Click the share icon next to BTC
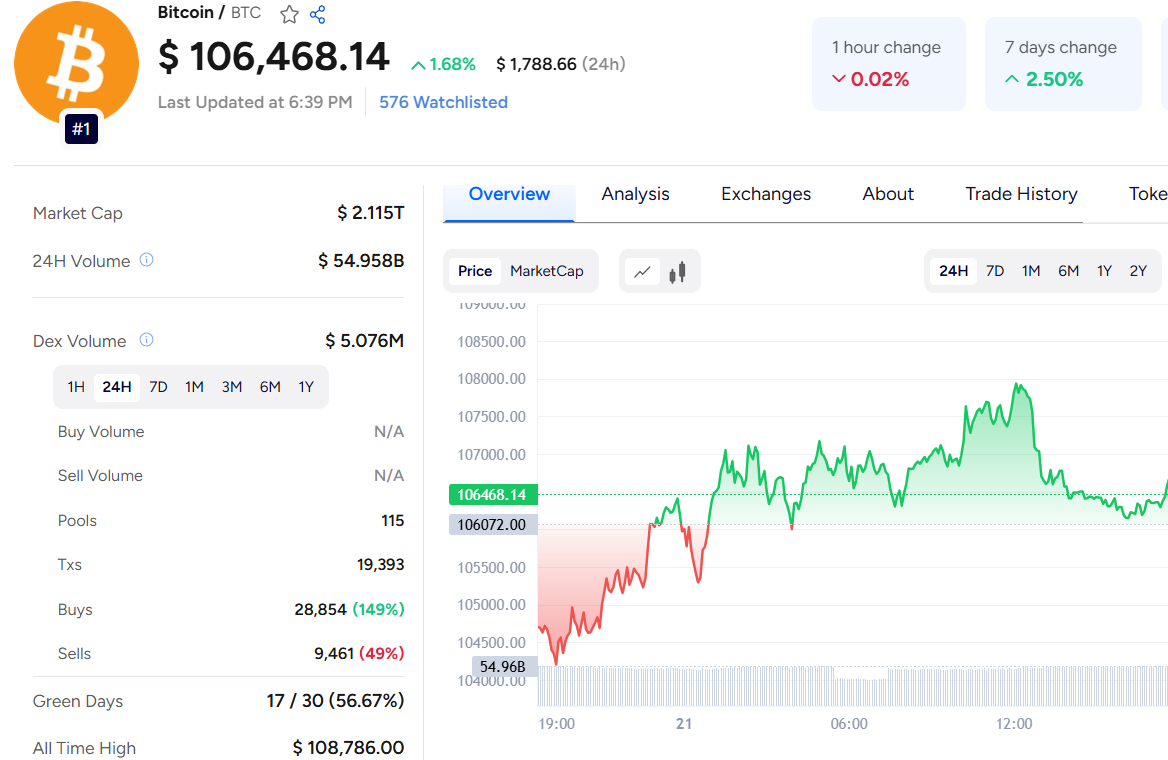The height and width of the screenshot is (760, 1168). tap(317, 14)
